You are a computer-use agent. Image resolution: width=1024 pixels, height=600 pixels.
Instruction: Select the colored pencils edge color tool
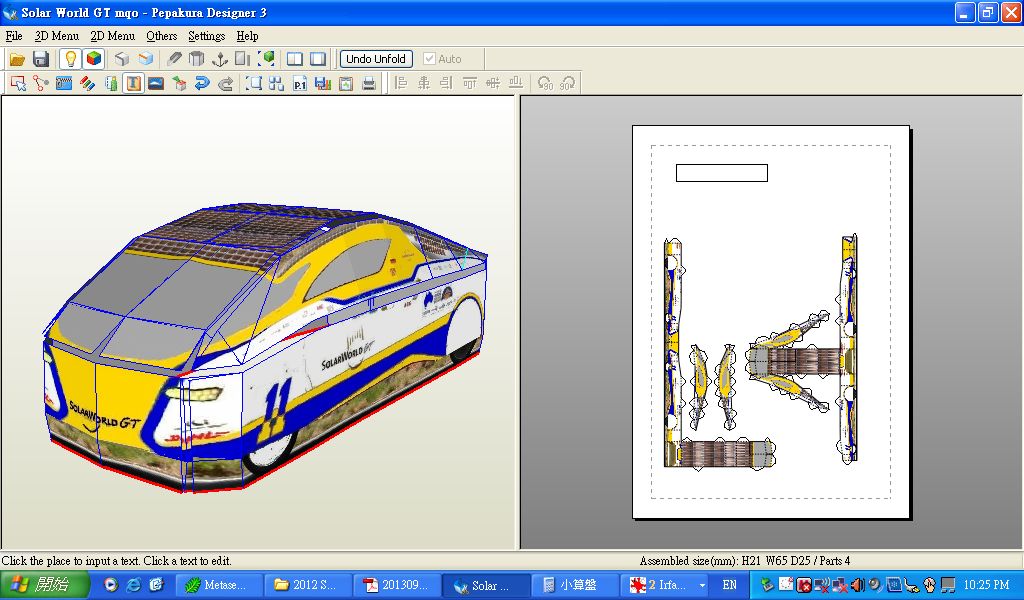[x=87, y=84]
